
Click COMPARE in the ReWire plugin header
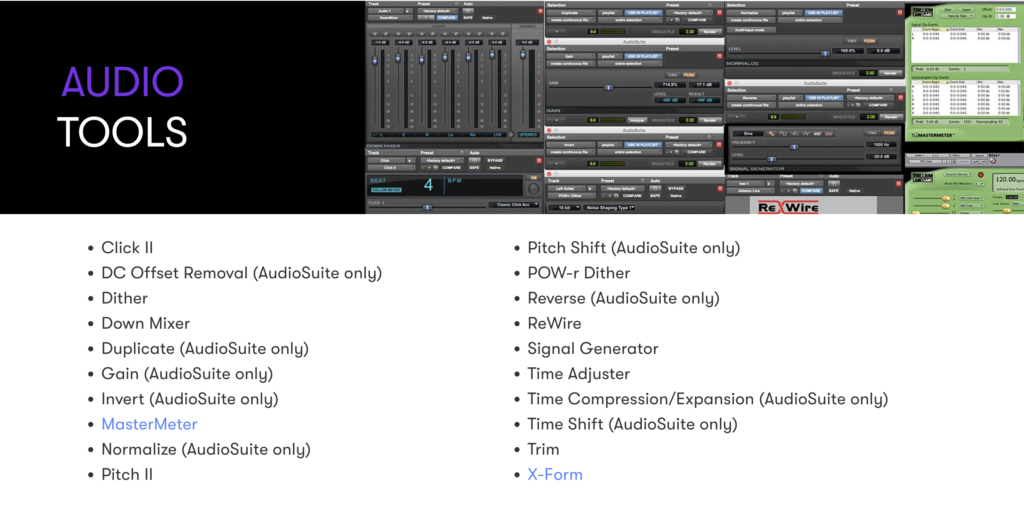pyautogui.click(x=810, y=191)
